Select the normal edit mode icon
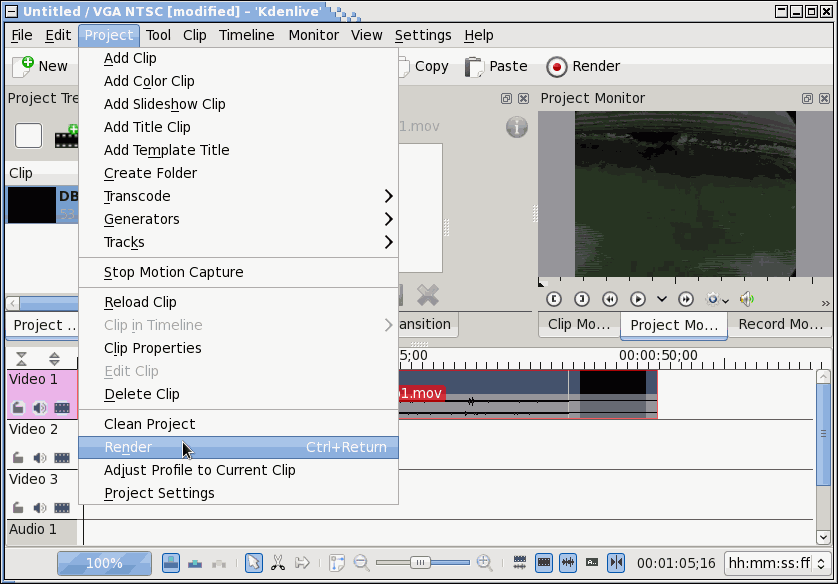This screenshot has height=584, width=838. (171, 563)
